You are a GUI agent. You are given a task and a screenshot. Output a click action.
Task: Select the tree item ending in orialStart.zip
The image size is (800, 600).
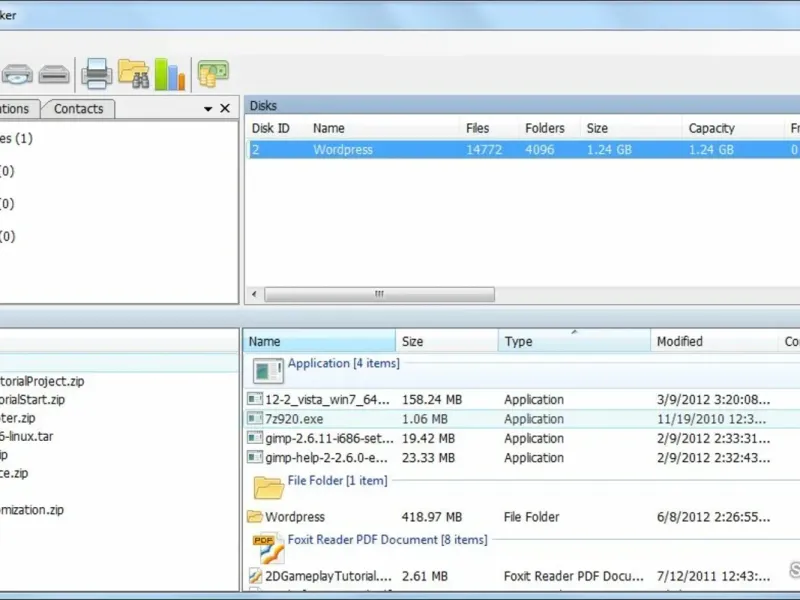click(32, 399)
